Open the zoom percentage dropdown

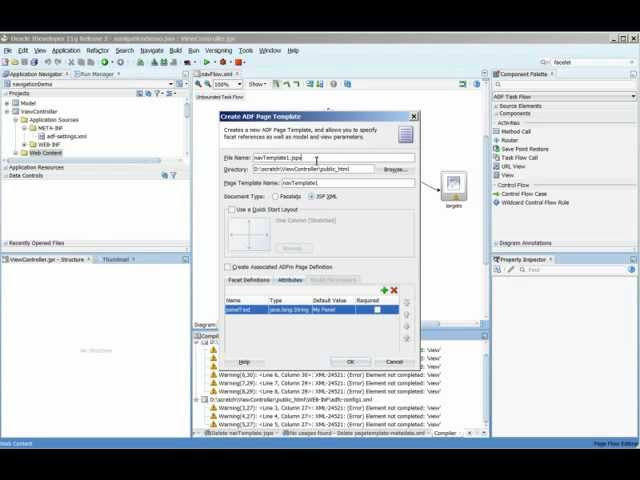point(240,84)
